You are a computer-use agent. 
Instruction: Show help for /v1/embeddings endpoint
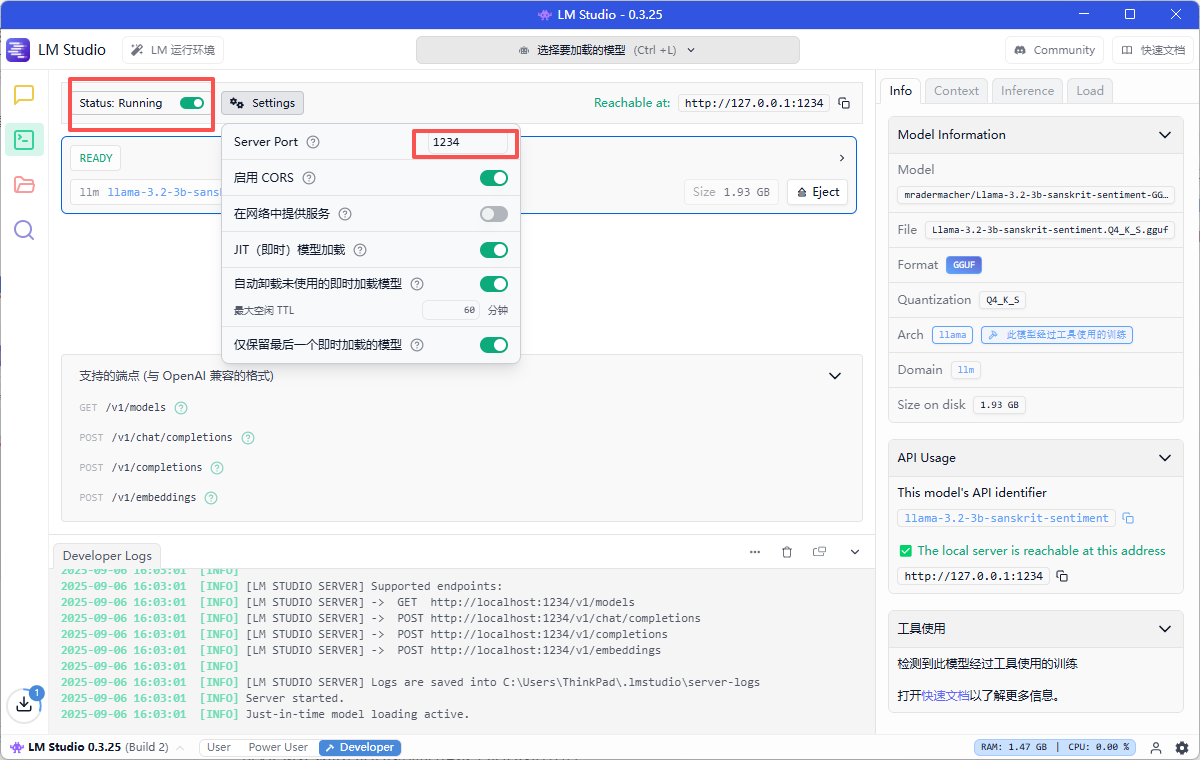coord(211,497)
